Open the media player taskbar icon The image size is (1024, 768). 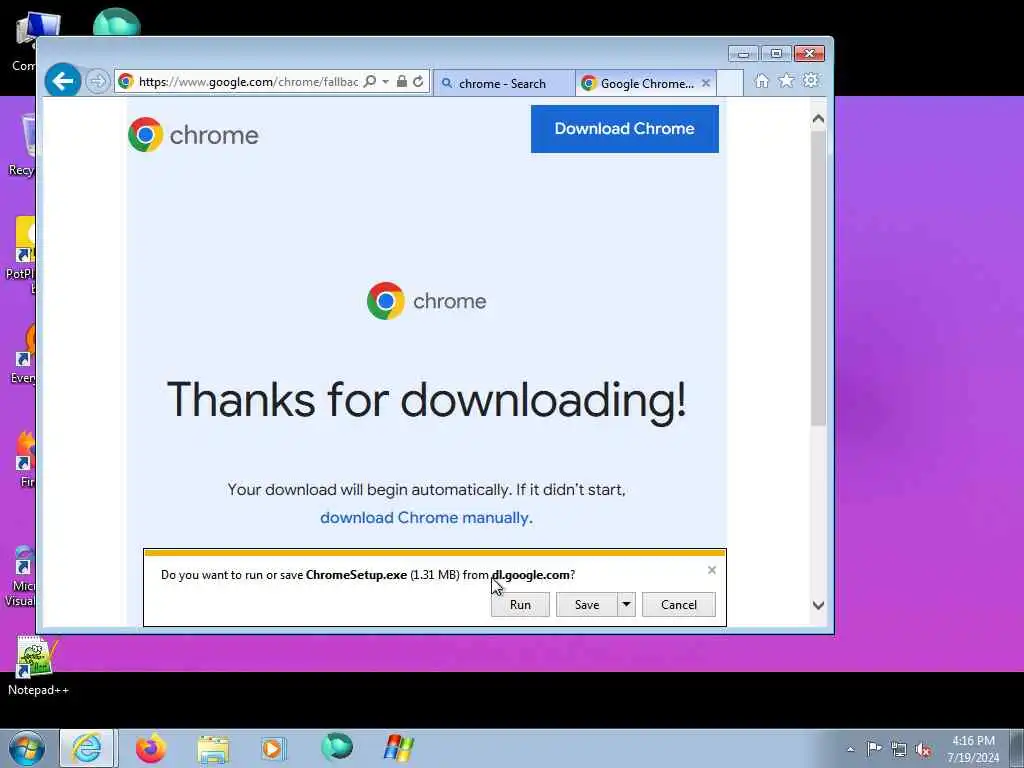coord(273,748)
